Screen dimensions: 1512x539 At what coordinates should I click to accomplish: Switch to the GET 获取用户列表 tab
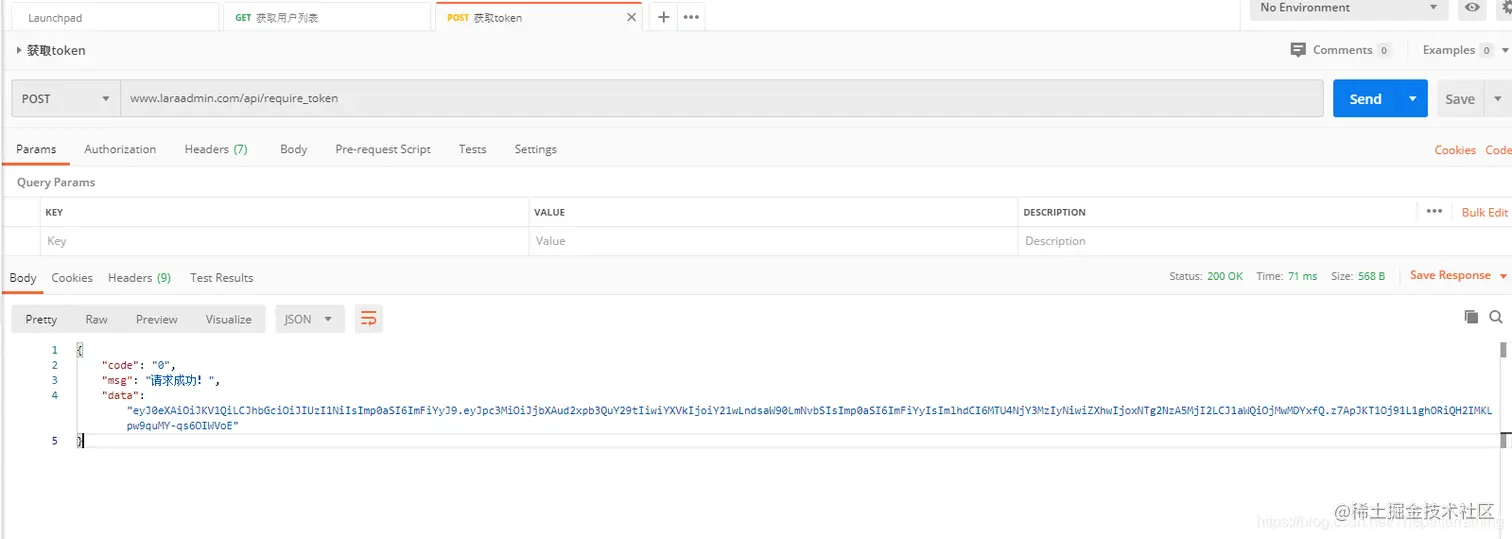point(326,17)
